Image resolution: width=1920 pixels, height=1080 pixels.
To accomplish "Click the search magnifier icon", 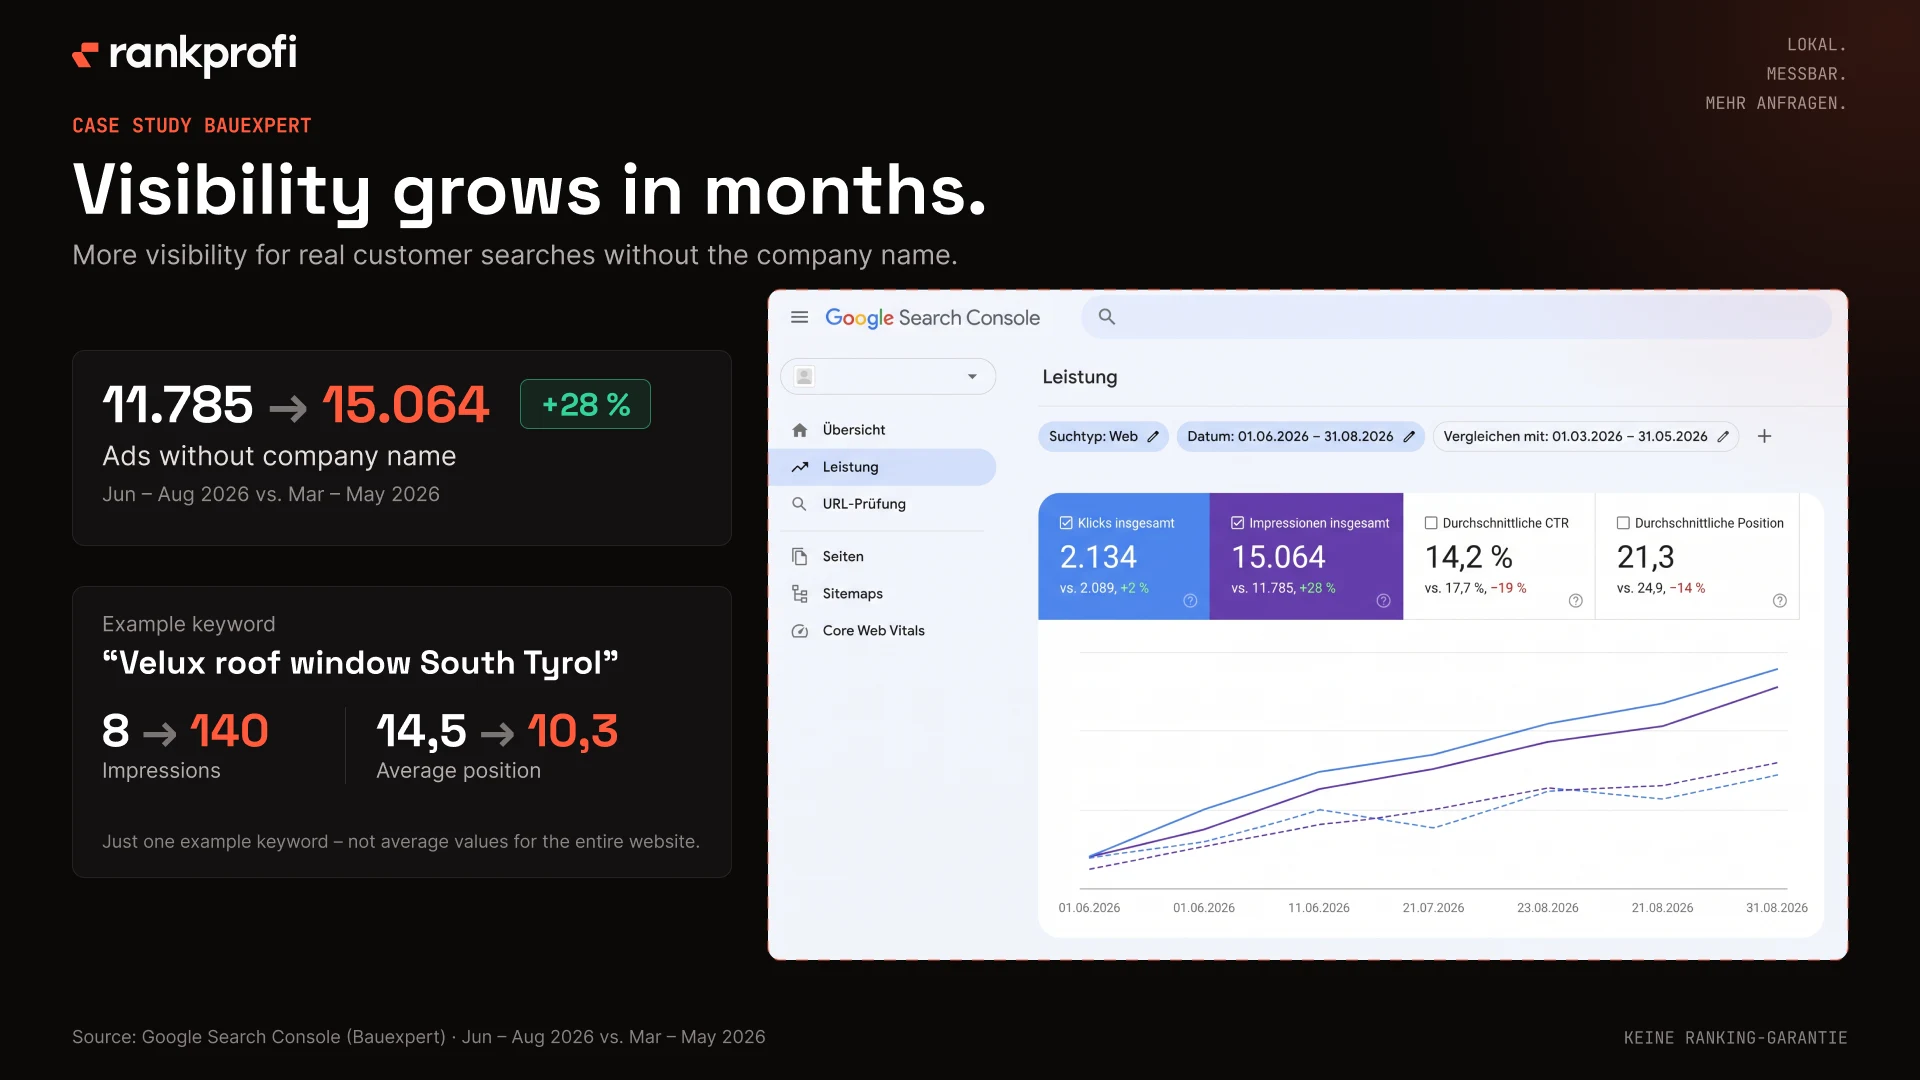I will coord(1106,317).
